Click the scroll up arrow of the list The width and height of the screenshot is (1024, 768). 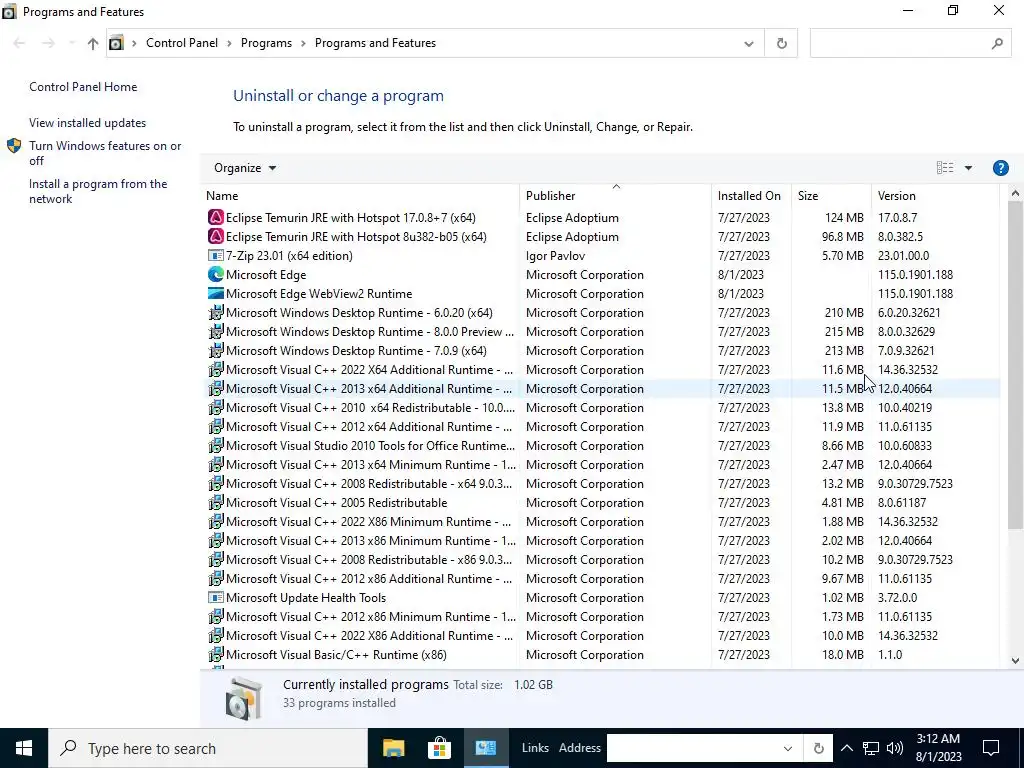[x=1015, y=193]
